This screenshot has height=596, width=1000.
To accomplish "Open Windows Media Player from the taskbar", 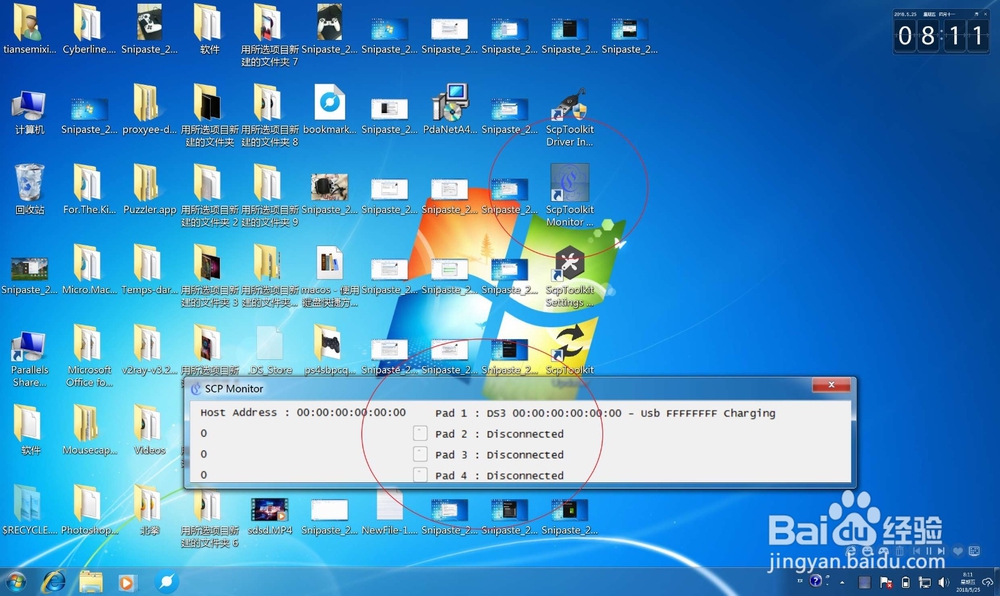I will (x=127, y=582).
